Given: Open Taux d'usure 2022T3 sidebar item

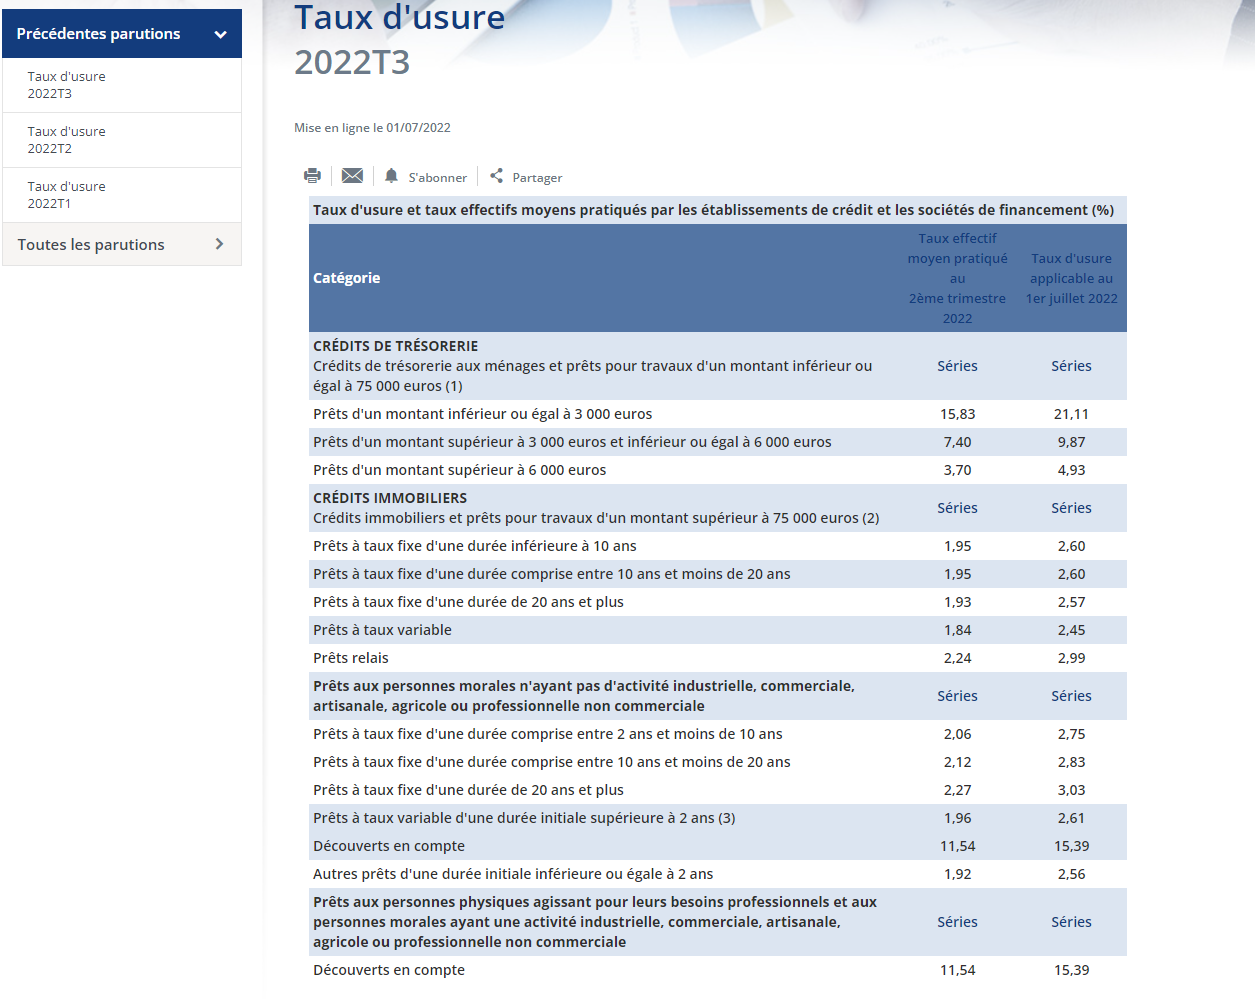Looking at the screenshot, I should [122, 85].
